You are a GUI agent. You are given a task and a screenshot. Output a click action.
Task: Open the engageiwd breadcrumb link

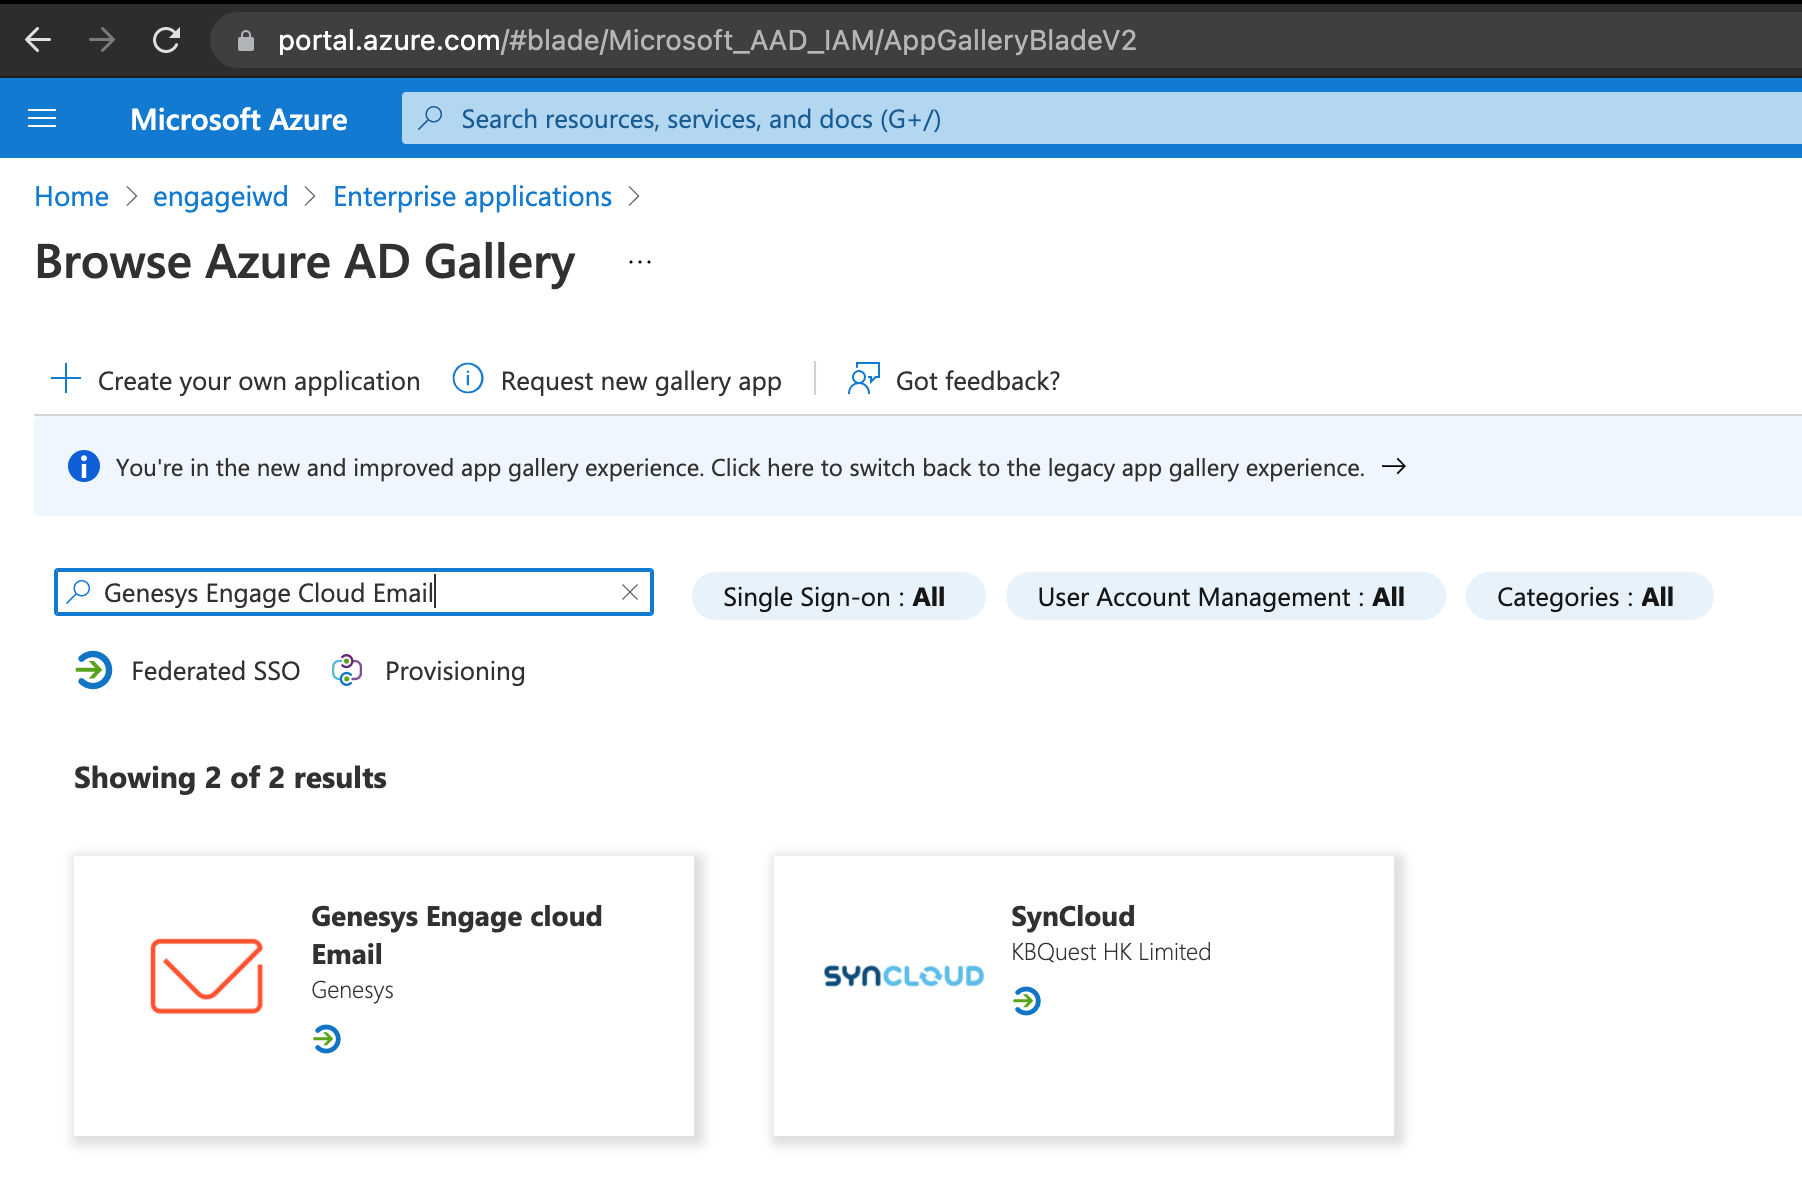coord(220,197)
